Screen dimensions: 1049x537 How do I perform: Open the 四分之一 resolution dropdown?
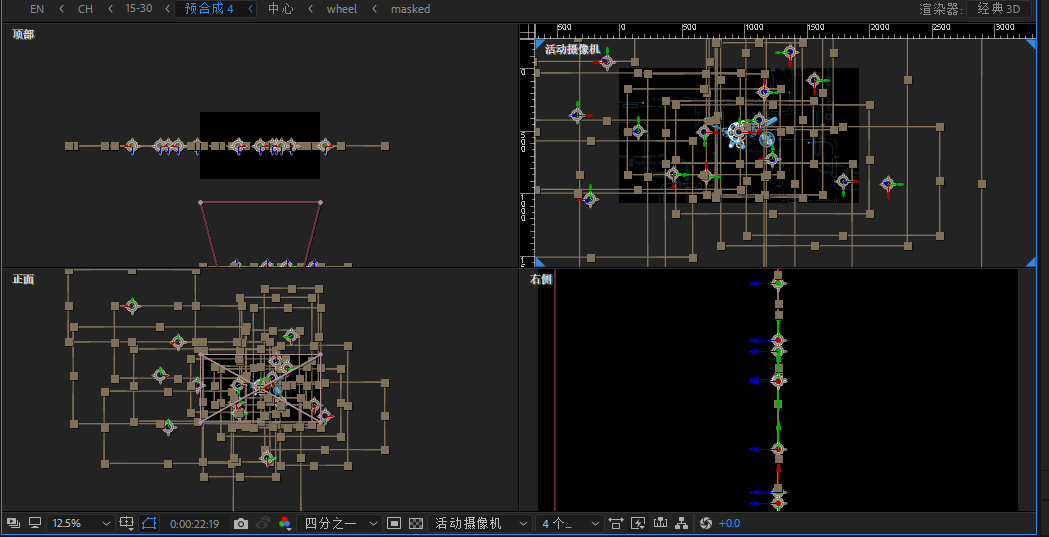coord(340,523)
